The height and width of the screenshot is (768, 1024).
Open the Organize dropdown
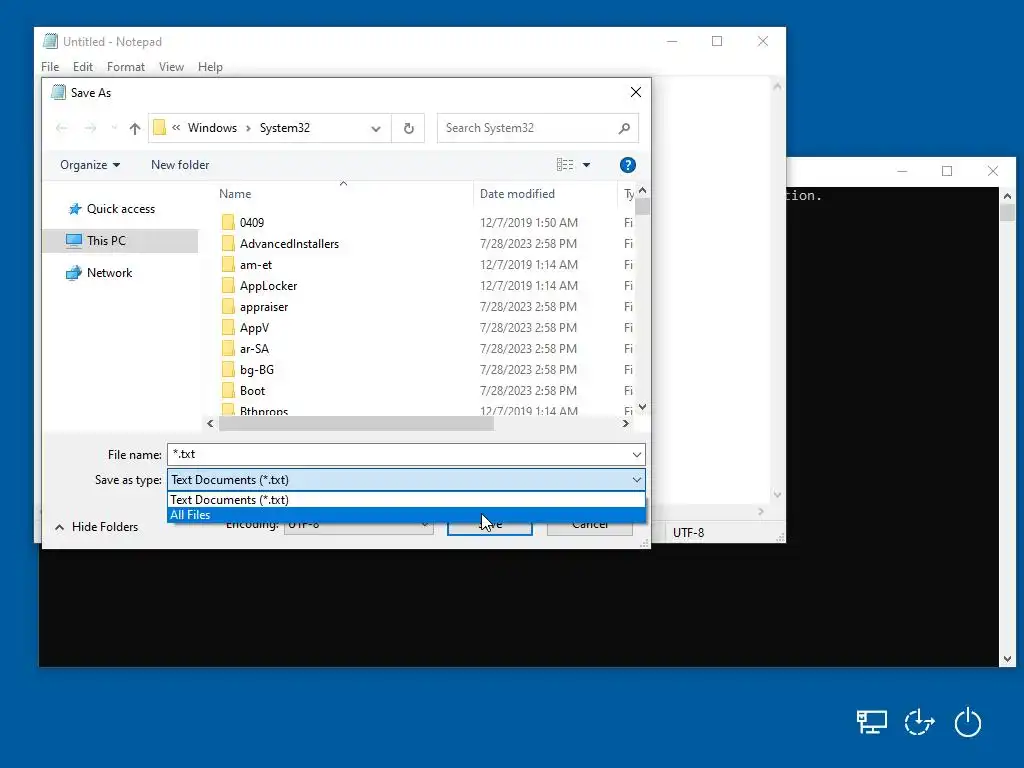90,165
